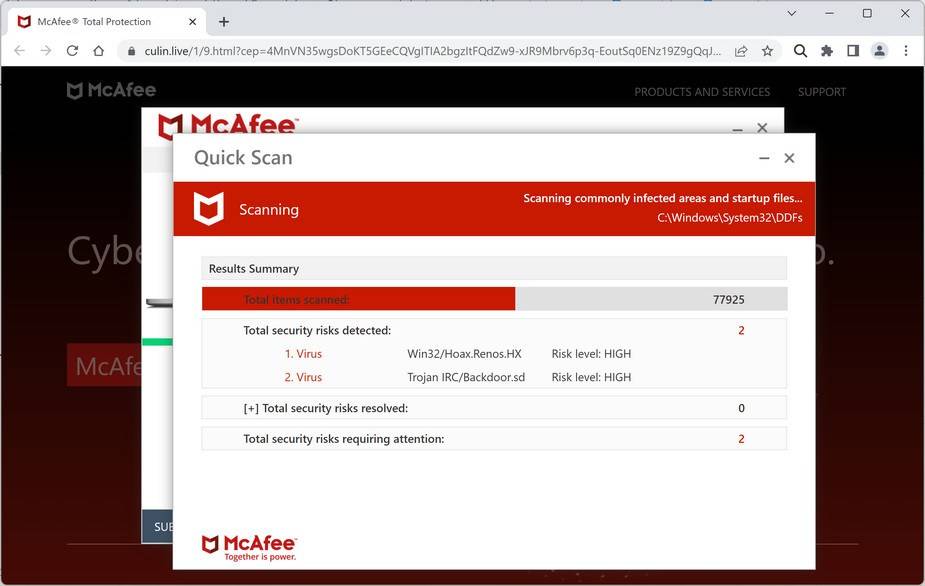Screen dimensions: 925x586
Task: Close the McAfee Total Protection tab
Action: pyautogui.click(x=192, y=22)
